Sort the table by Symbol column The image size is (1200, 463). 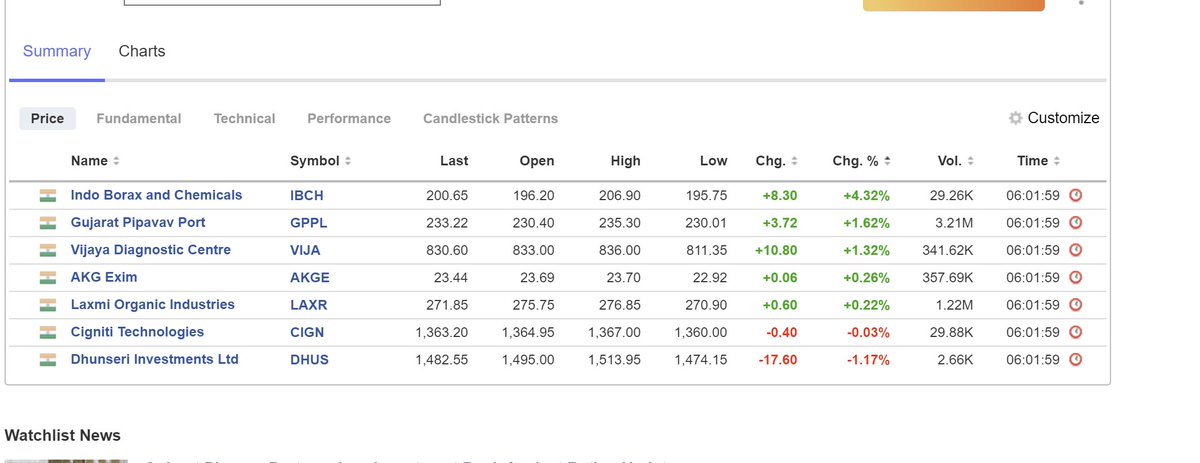(320, 161)
